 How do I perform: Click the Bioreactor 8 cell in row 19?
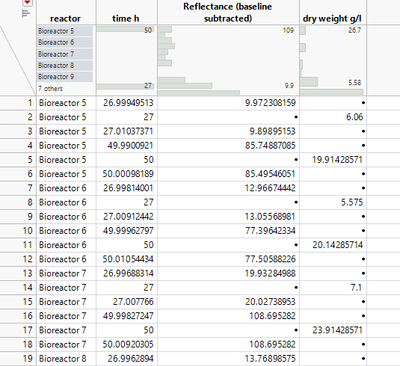(62, 359)
